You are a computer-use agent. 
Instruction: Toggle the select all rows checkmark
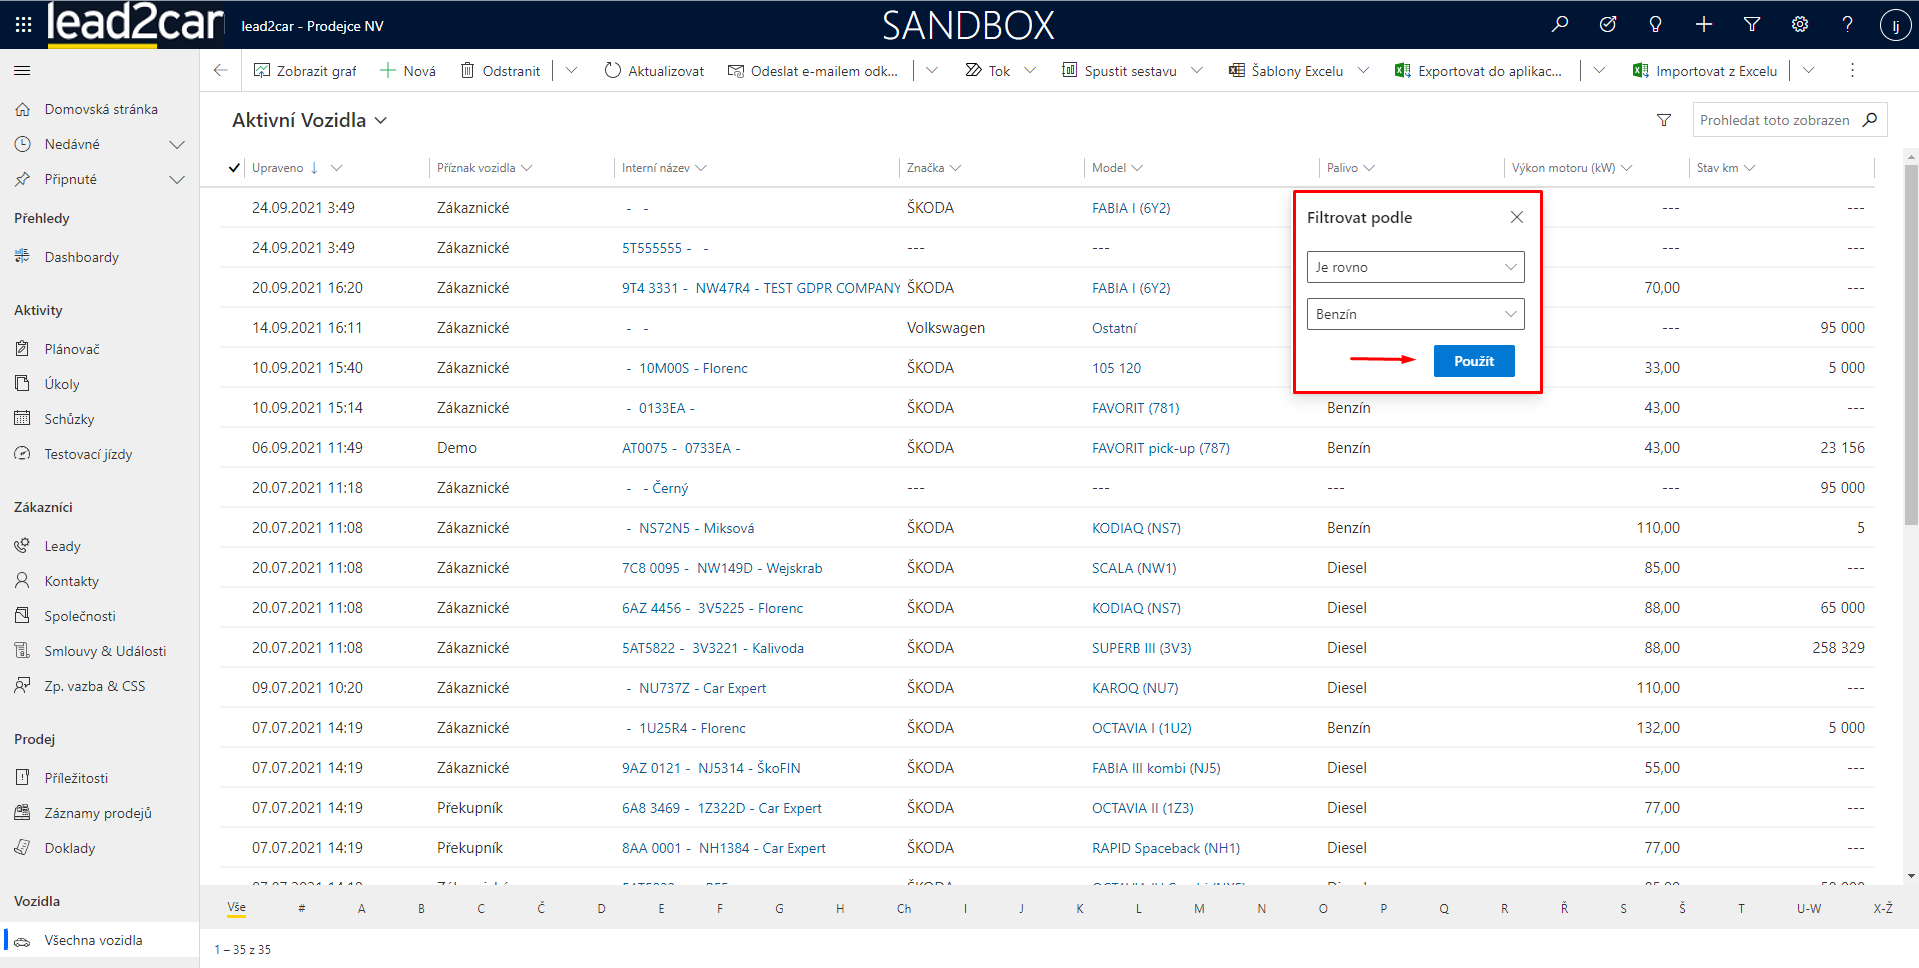(x=234, y=168)
